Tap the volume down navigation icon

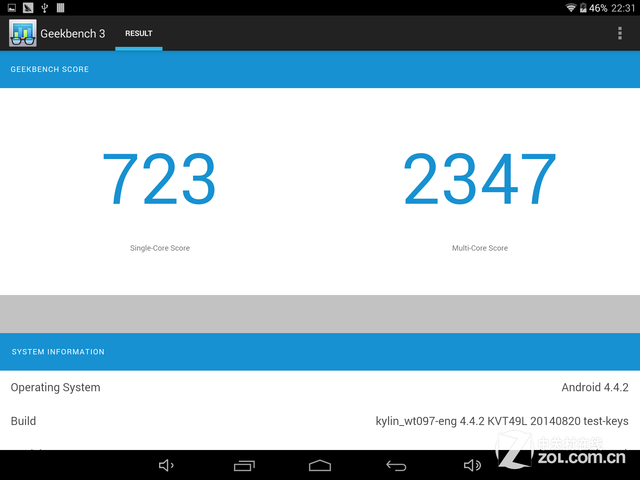[x=166, y=465]
